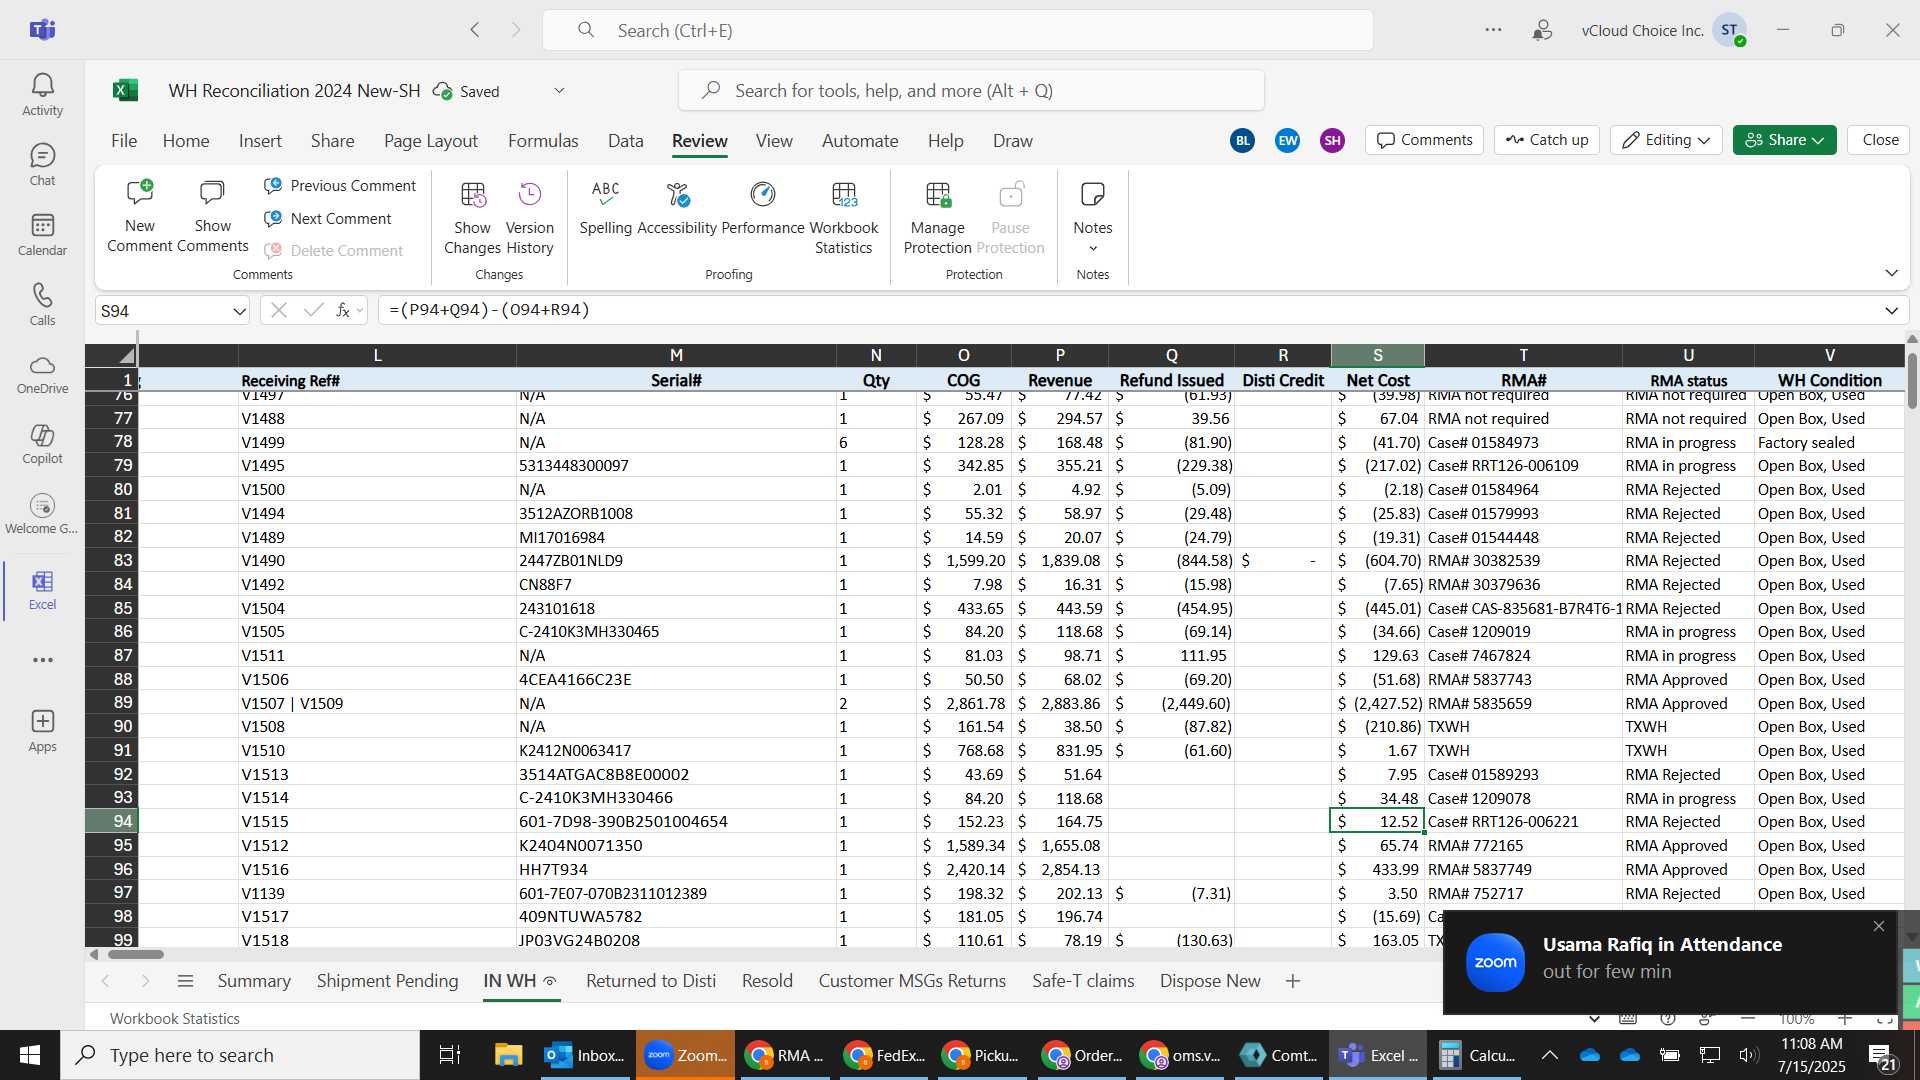
Task: Click the Teams logo icon
Action: click(42, 30)
